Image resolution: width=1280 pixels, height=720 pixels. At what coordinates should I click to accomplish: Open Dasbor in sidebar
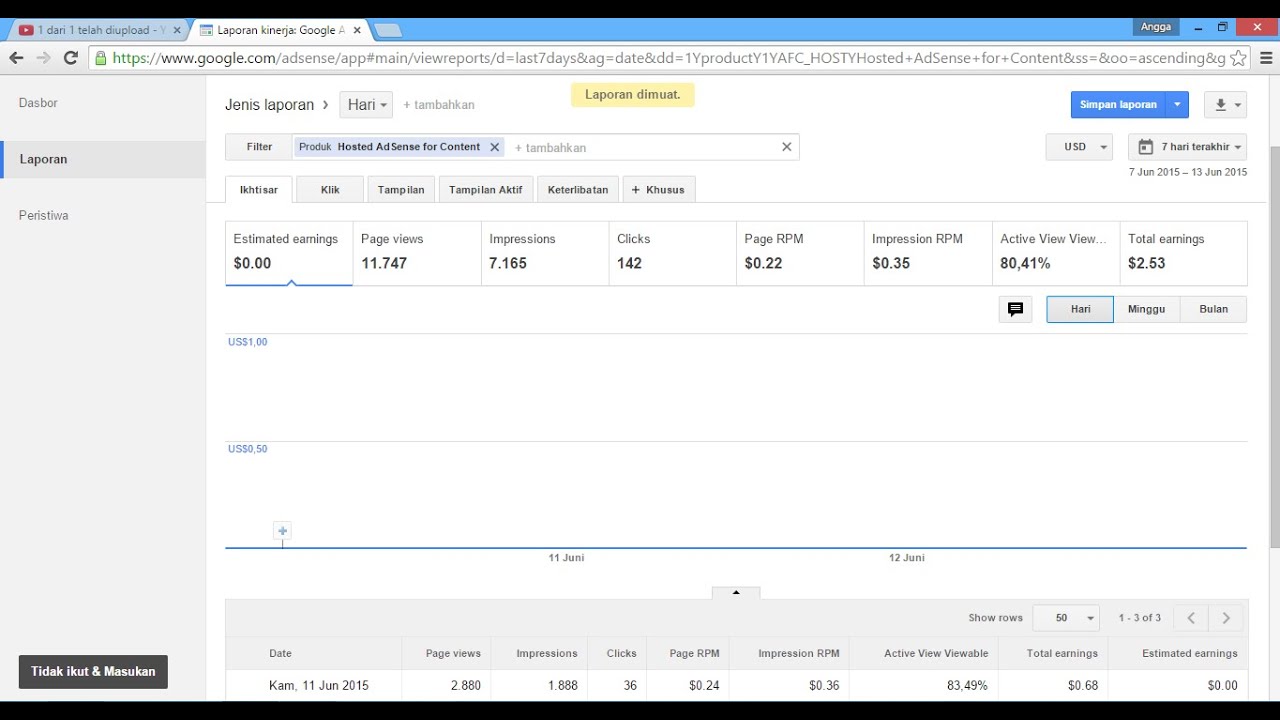(38, 103)
